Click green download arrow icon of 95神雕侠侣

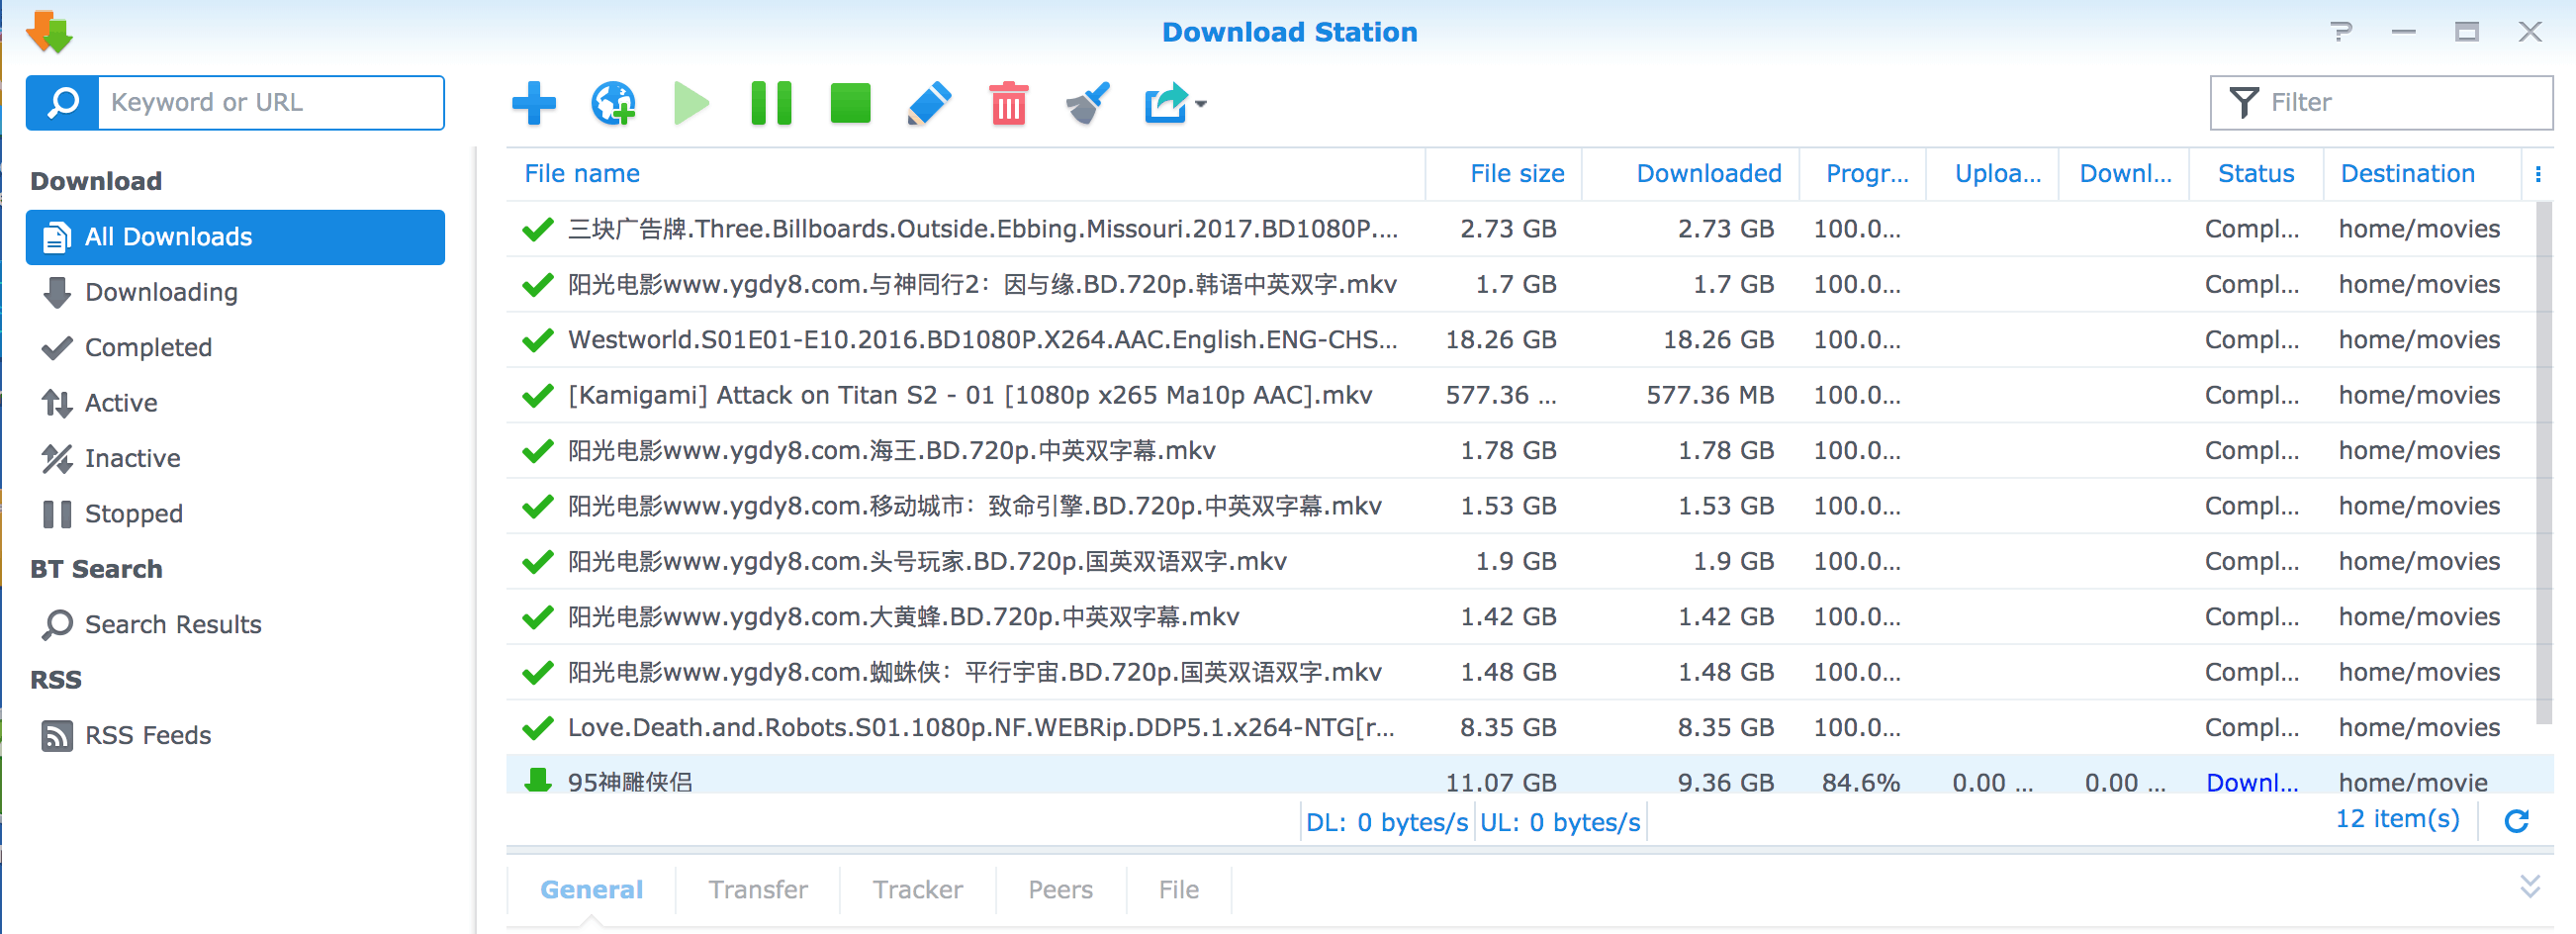tap(538, 780)
